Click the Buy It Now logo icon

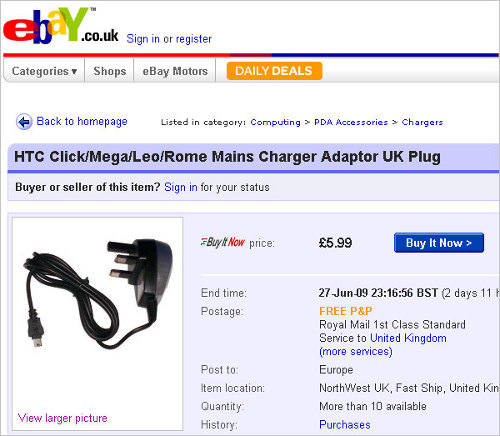click(x=223, y=242)
